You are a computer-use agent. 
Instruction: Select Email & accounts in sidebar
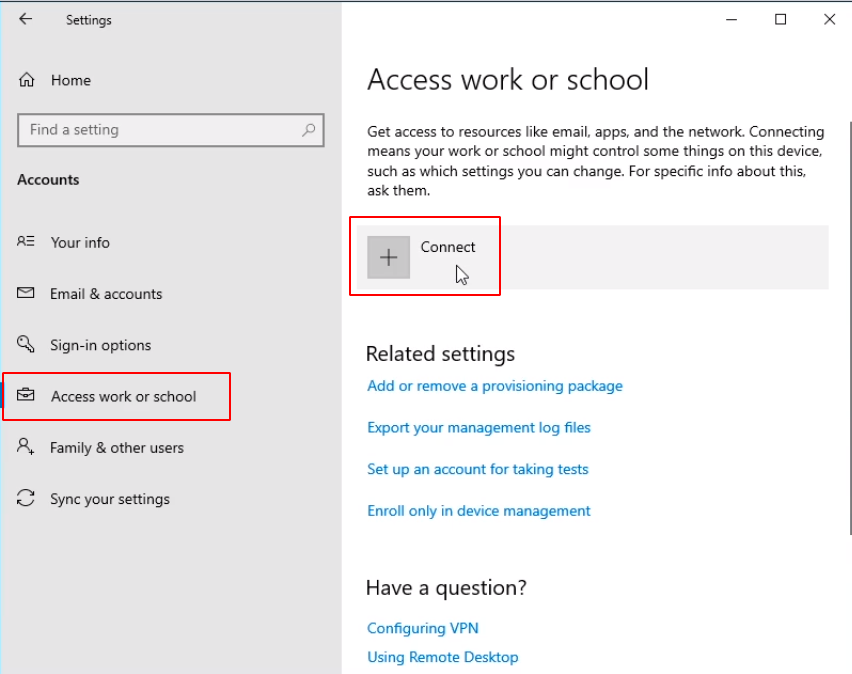coord(106,294)
